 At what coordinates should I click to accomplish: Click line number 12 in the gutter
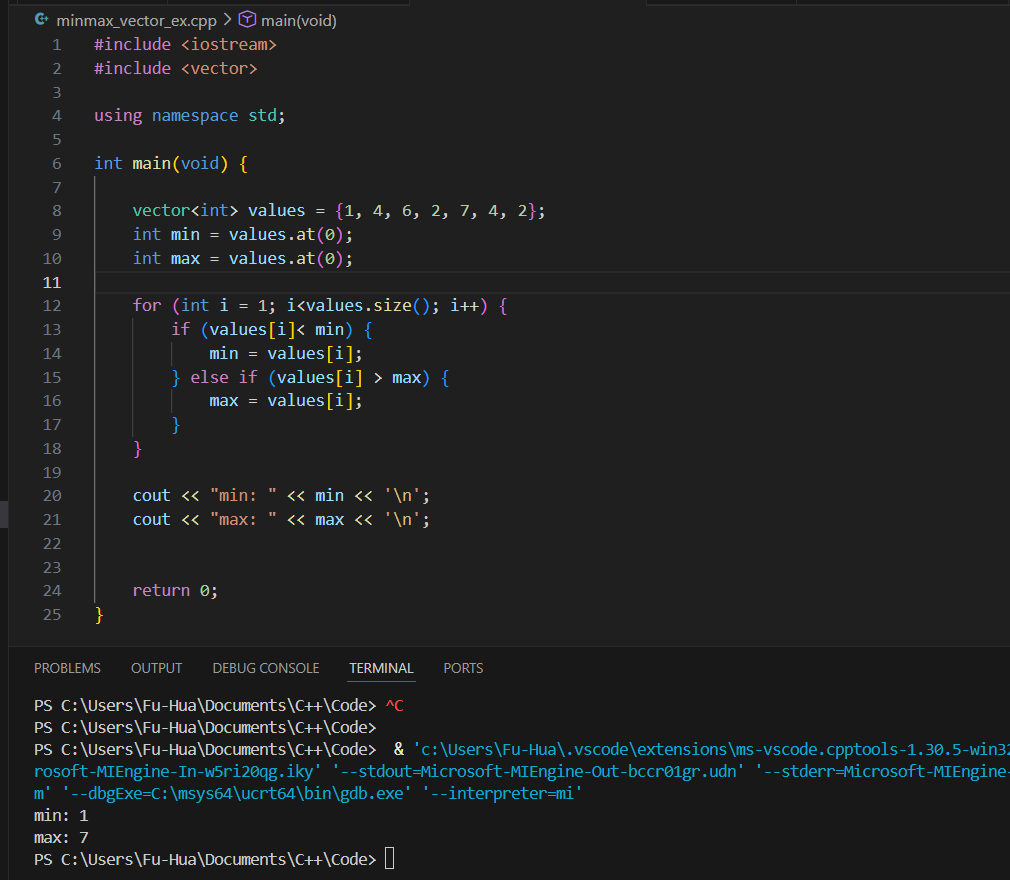click(x=52, y=306)
